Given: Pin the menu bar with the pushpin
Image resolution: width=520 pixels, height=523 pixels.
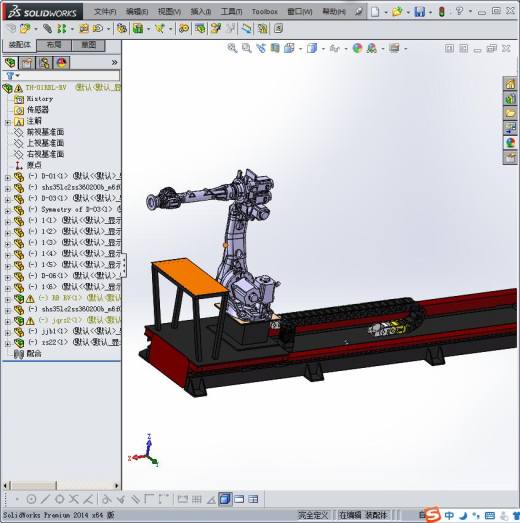Looking at the screenshot, I should pyautogui.click(x=358, y=11).
